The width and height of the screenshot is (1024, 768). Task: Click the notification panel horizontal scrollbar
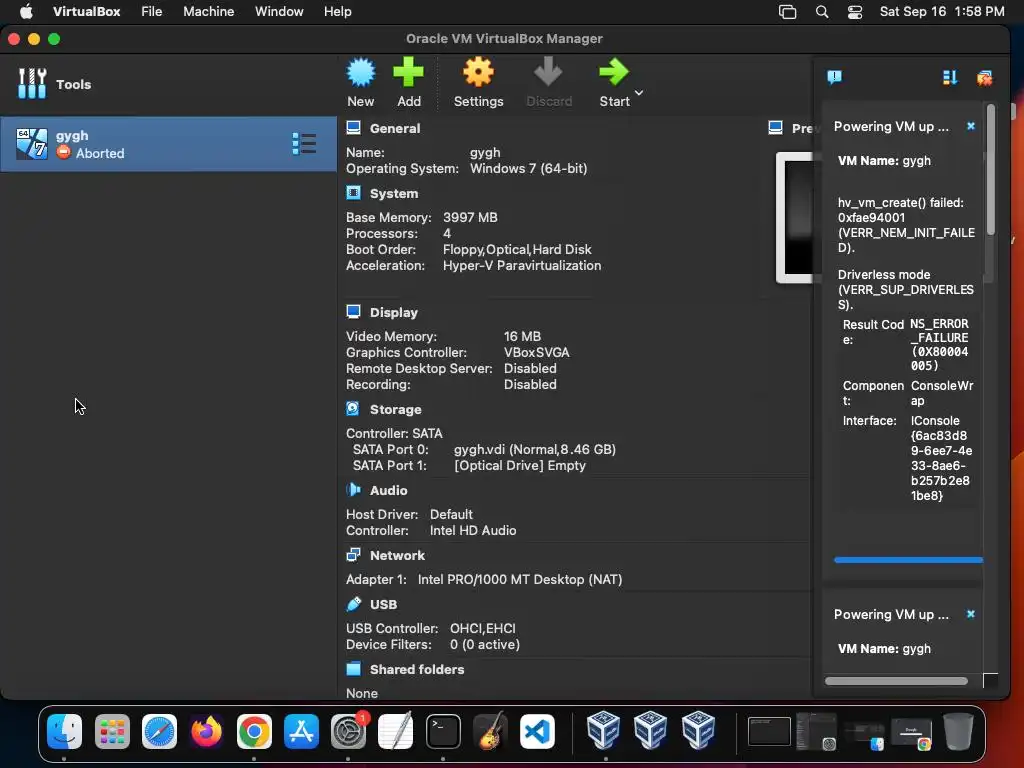click(x=896, y=681)
